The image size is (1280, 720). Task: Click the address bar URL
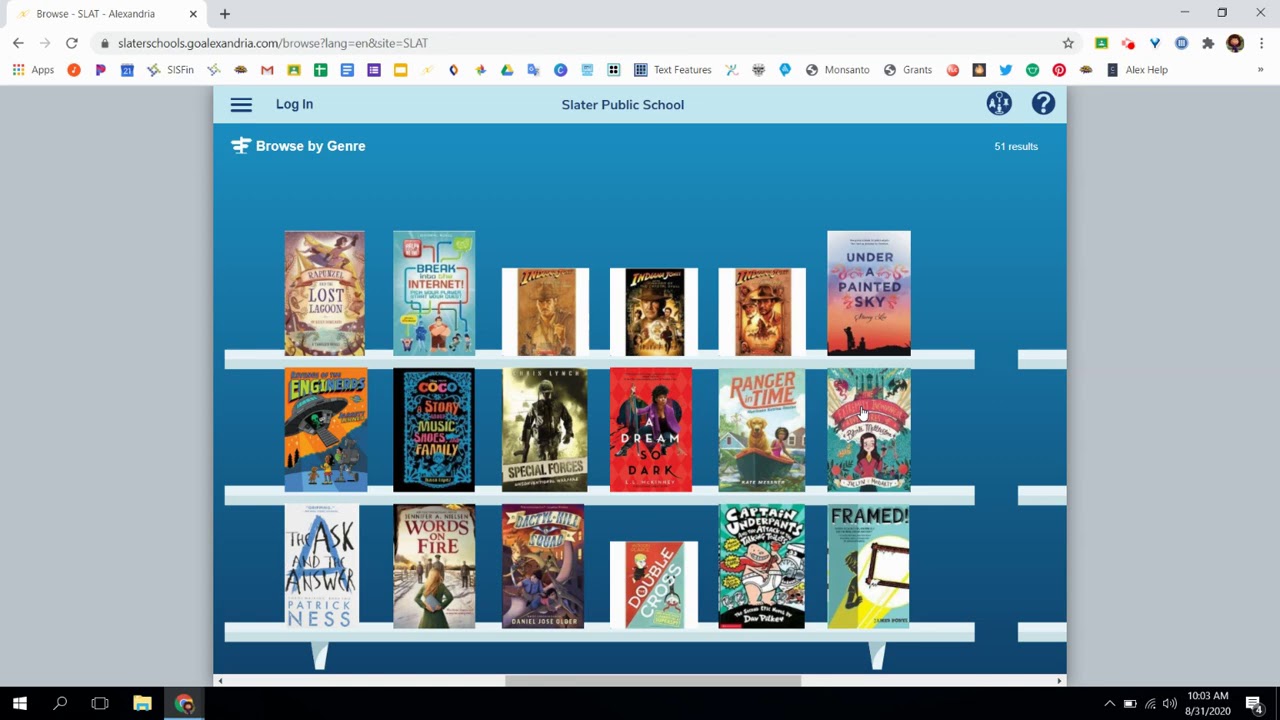(x=273, y=43)
